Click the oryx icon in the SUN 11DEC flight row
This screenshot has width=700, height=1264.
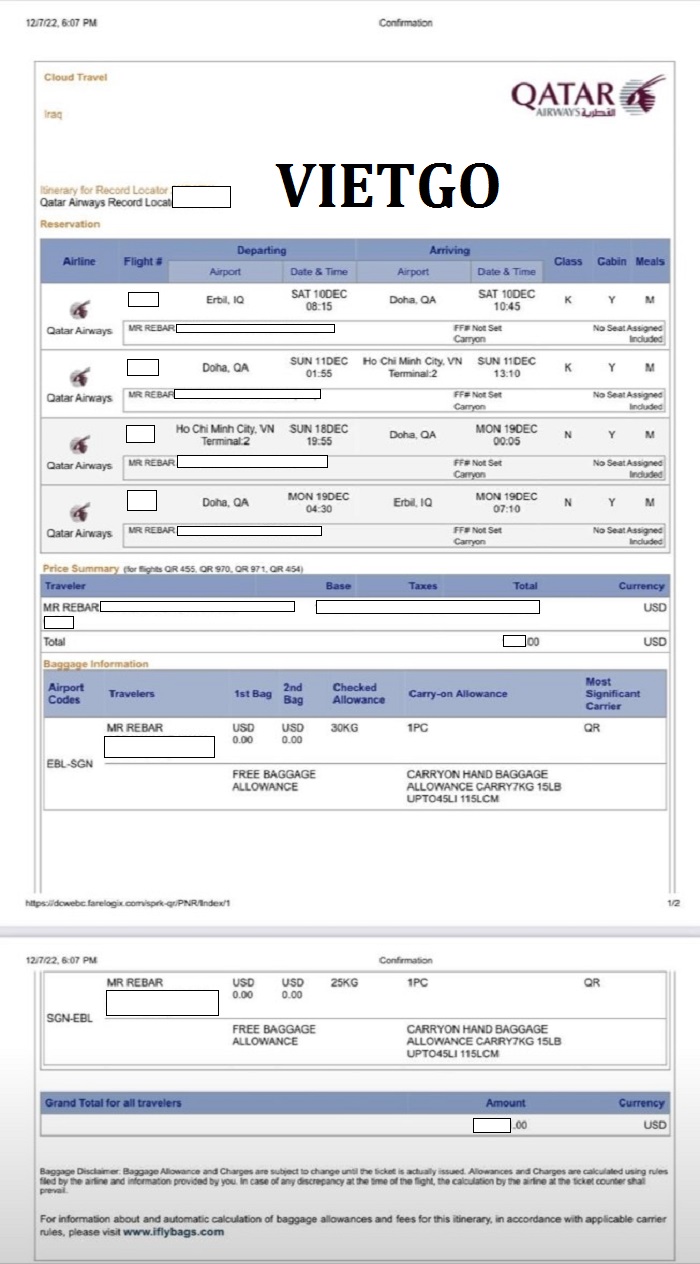coord(78,377)
